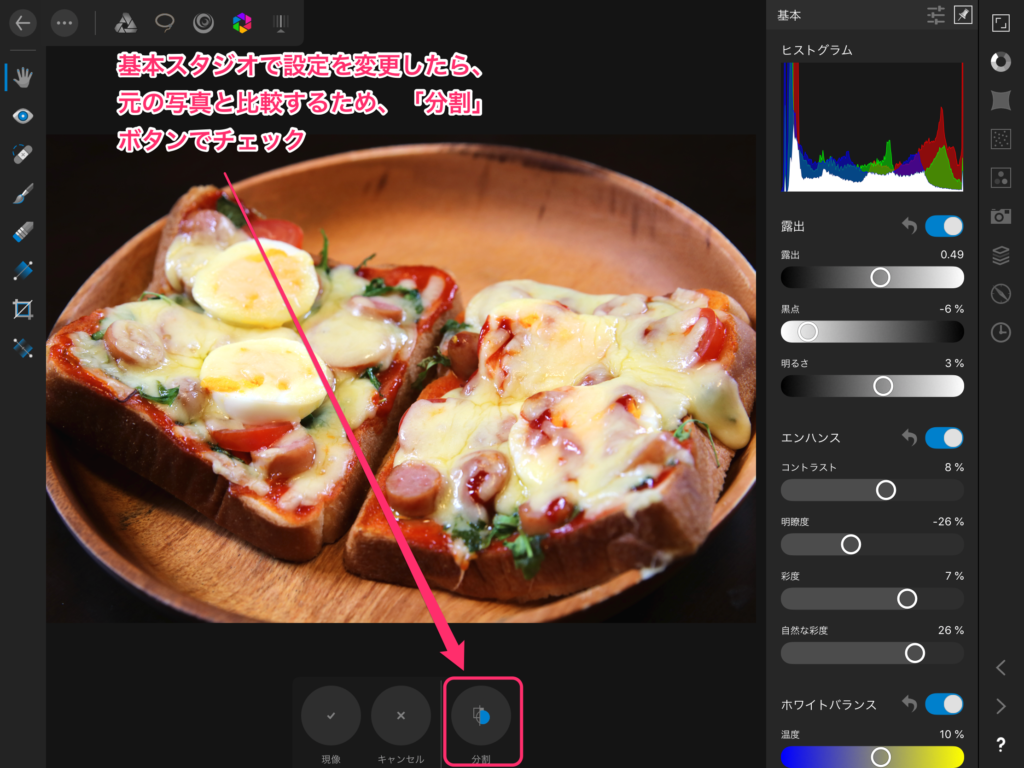
Task: Reset the 露出 section with undo arrow
Action: coord(909,226)
